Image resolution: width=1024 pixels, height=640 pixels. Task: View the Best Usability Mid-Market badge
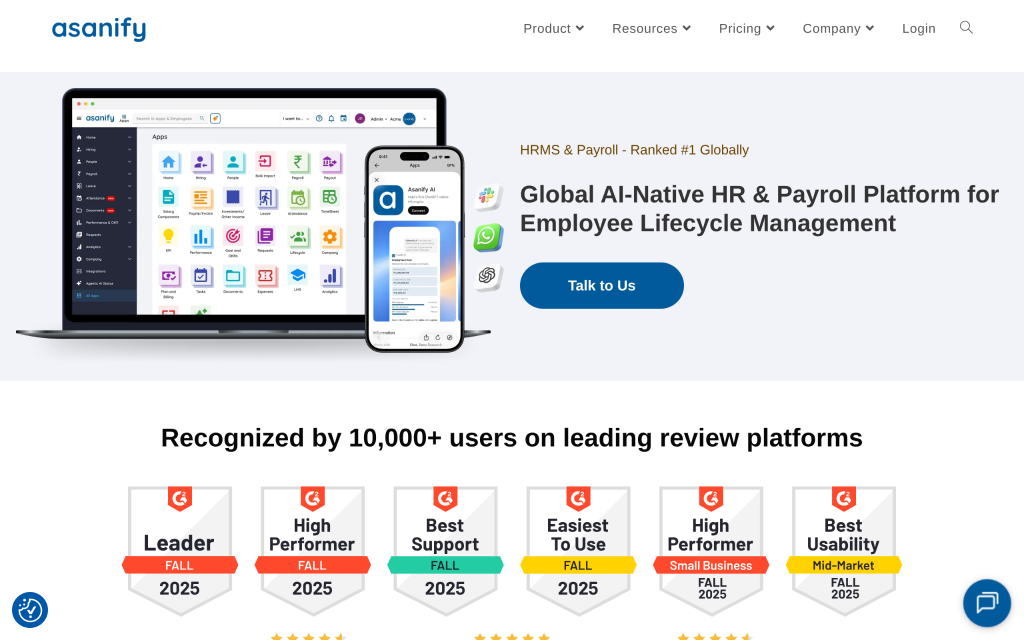pyautogui.click(x=844, y=551)
